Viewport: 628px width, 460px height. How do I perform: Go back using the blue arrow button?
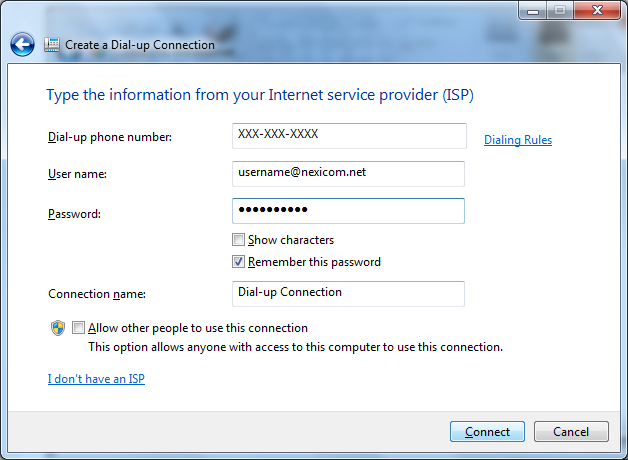22,44
